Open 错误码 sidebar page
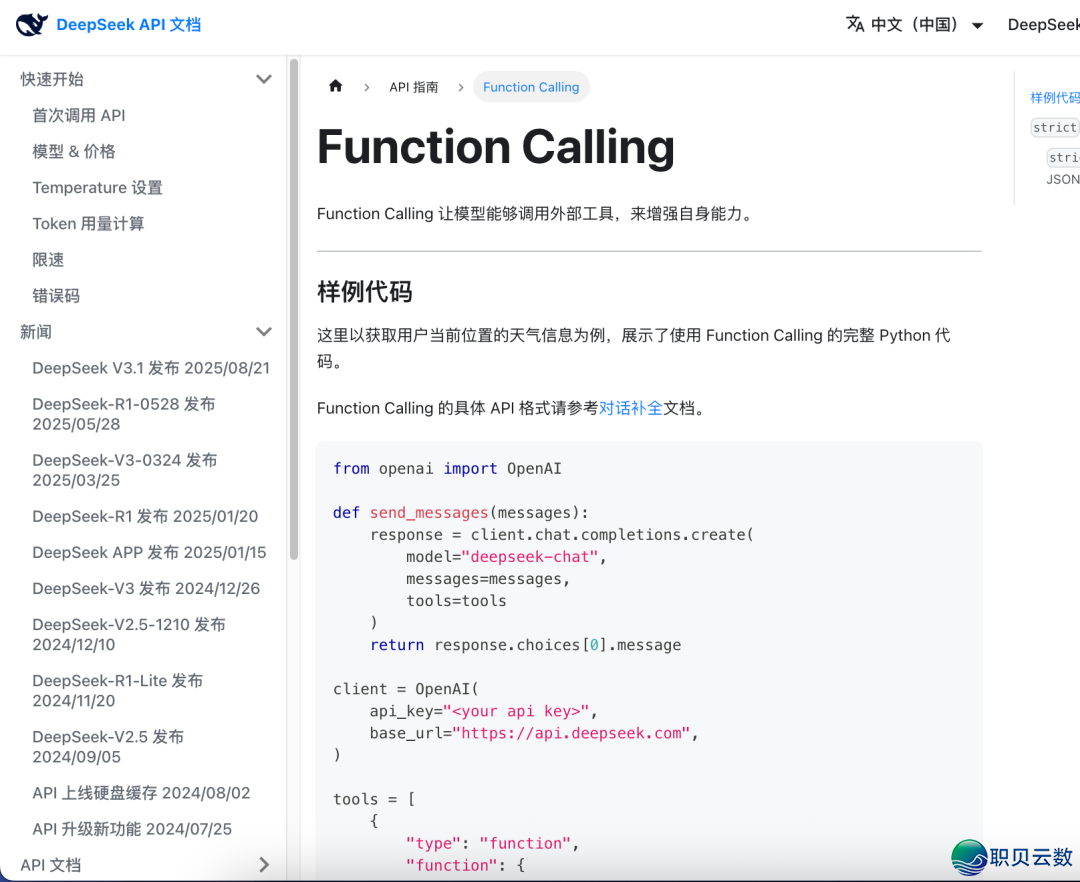The image size is (1080, 882). click(x=56, y=296)
